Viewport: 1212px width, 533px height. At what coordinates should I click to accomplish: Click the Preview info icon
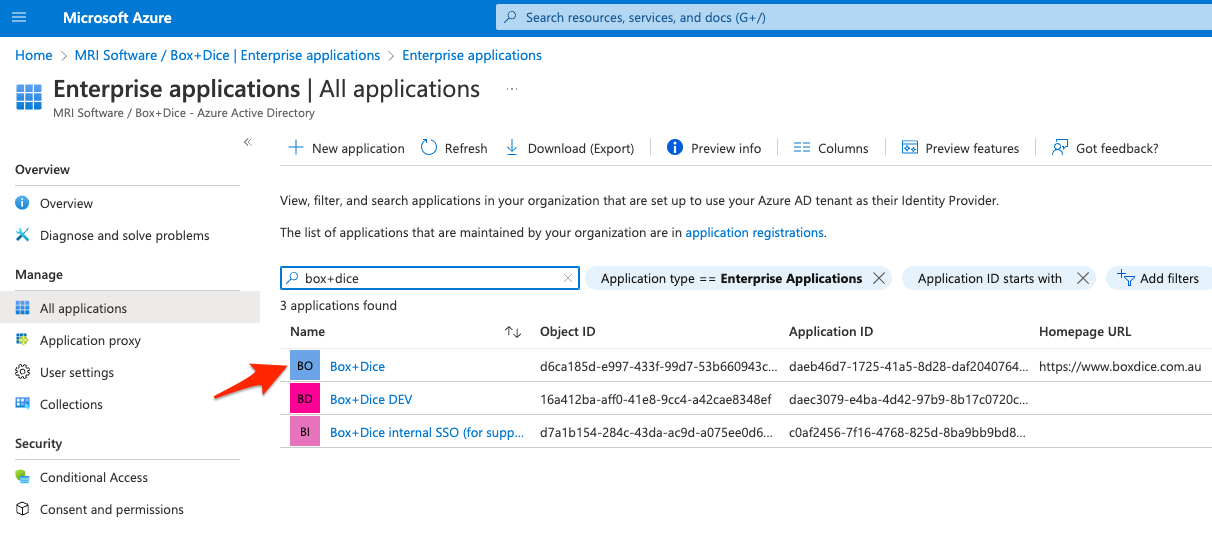pos(675,147)
